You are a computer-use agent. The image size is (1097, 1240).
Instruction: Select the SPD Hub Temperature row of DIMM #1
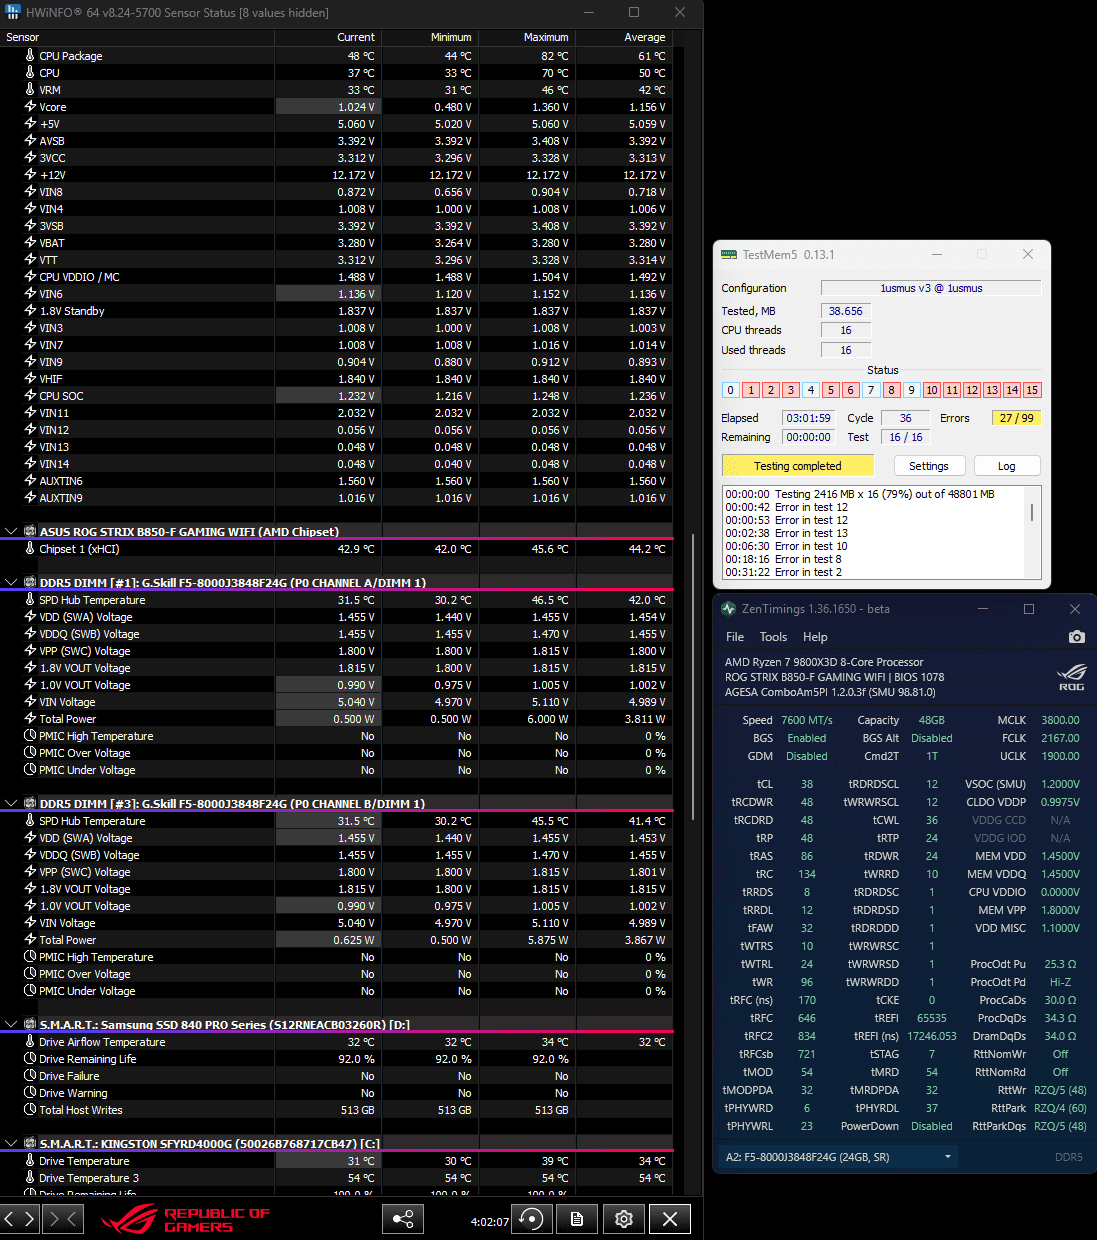[336, 600]
